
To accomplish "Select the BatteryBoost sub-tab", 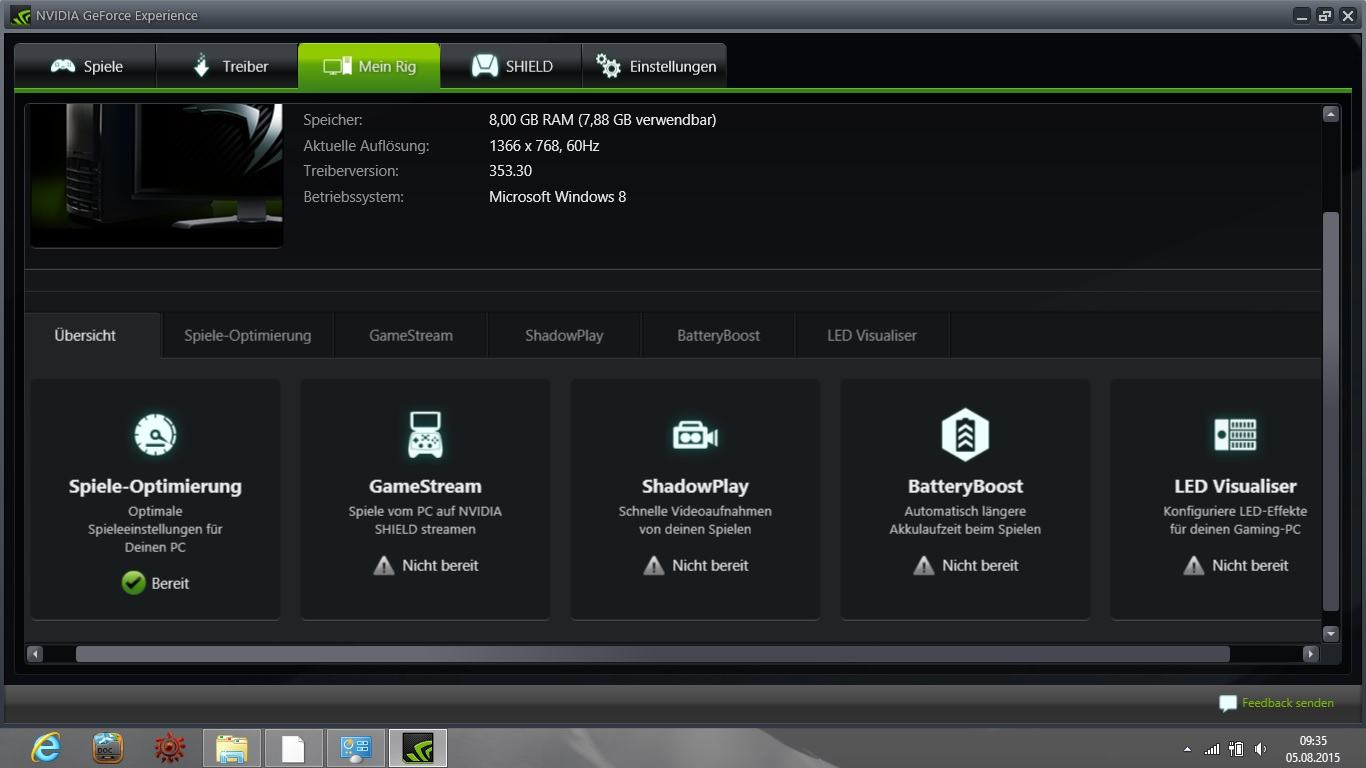I will point(718,335).
